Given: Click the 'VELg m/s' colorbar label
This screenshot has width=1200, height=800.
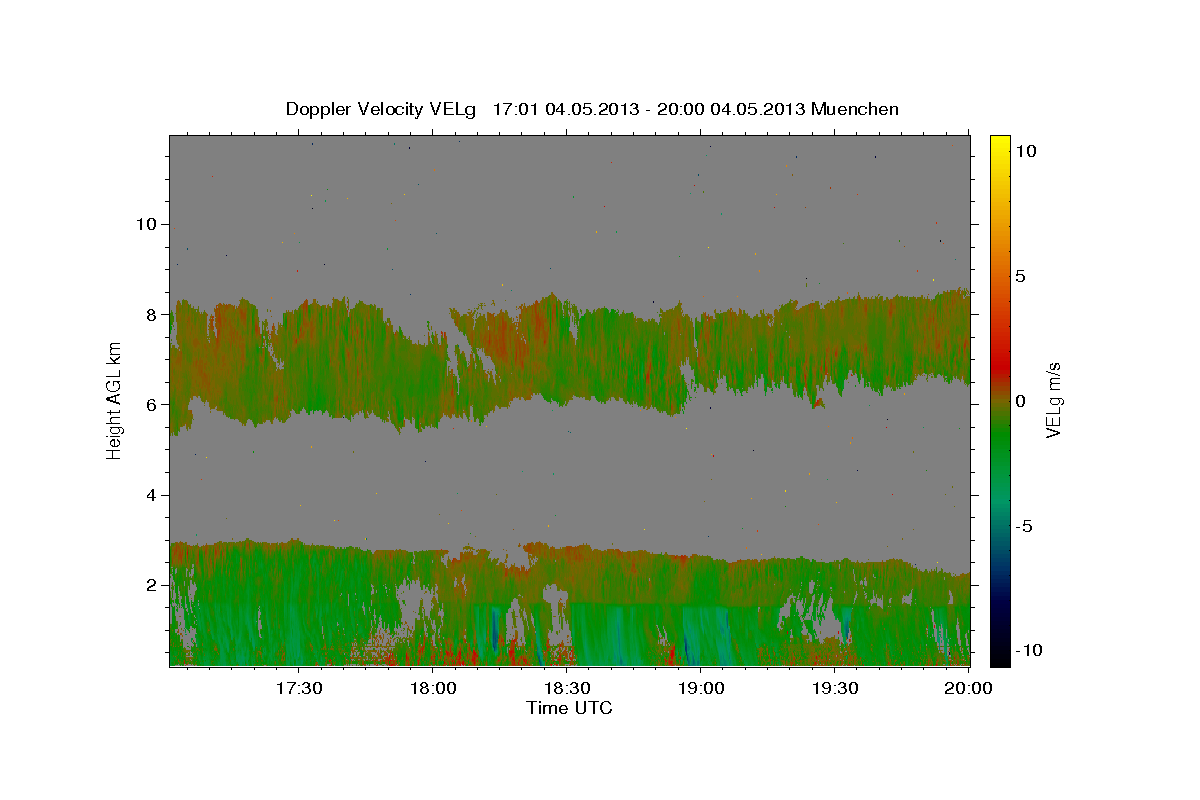Looking at the screenshot, I should 1053,399.
